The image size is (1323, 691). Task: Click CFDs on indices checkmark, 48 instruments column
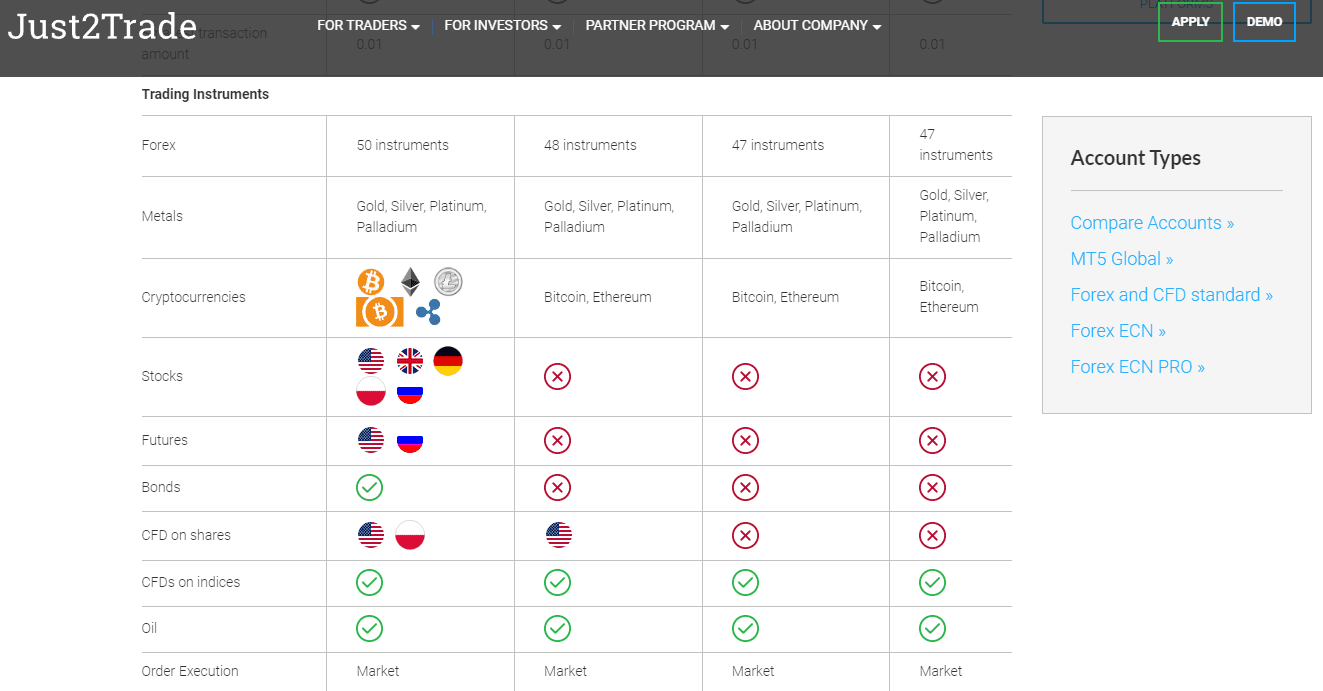(x=558, y=582)
